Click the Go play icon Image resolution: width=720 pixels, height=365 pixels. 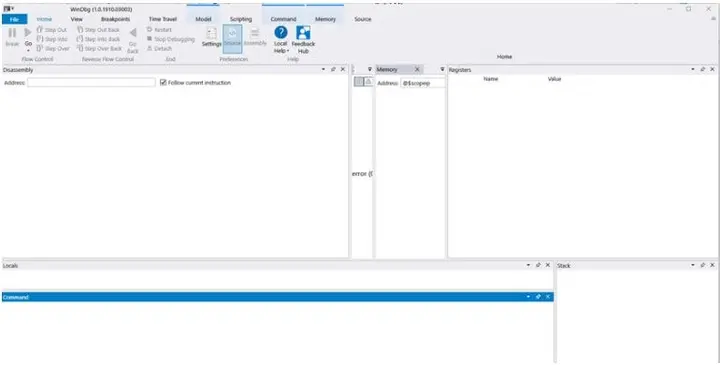point(28,33)
